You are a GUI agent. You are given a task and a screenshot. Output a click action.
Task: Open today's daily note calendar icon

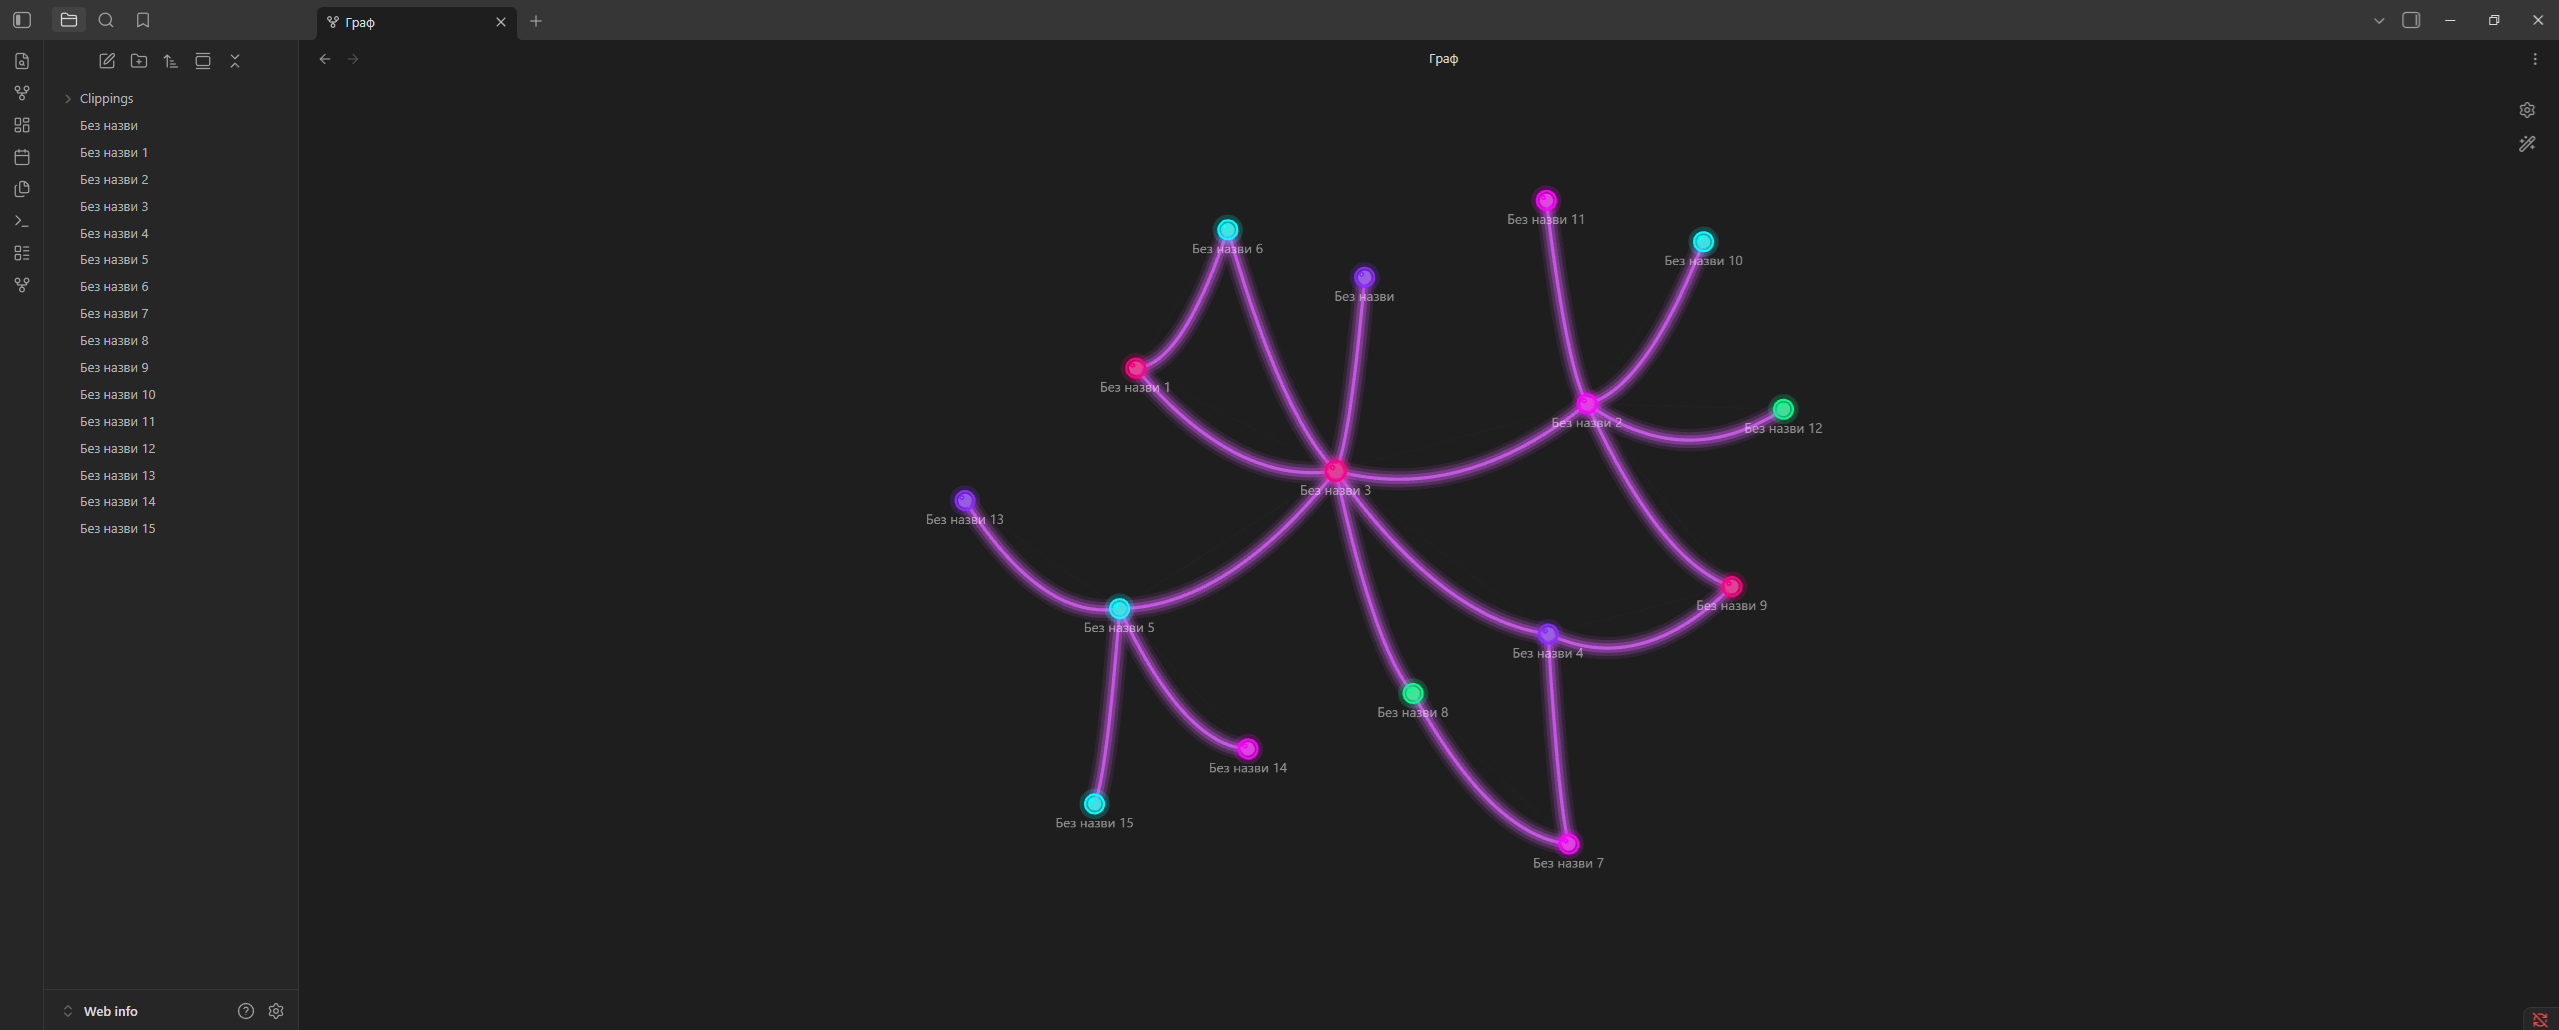tap(22, 157)
